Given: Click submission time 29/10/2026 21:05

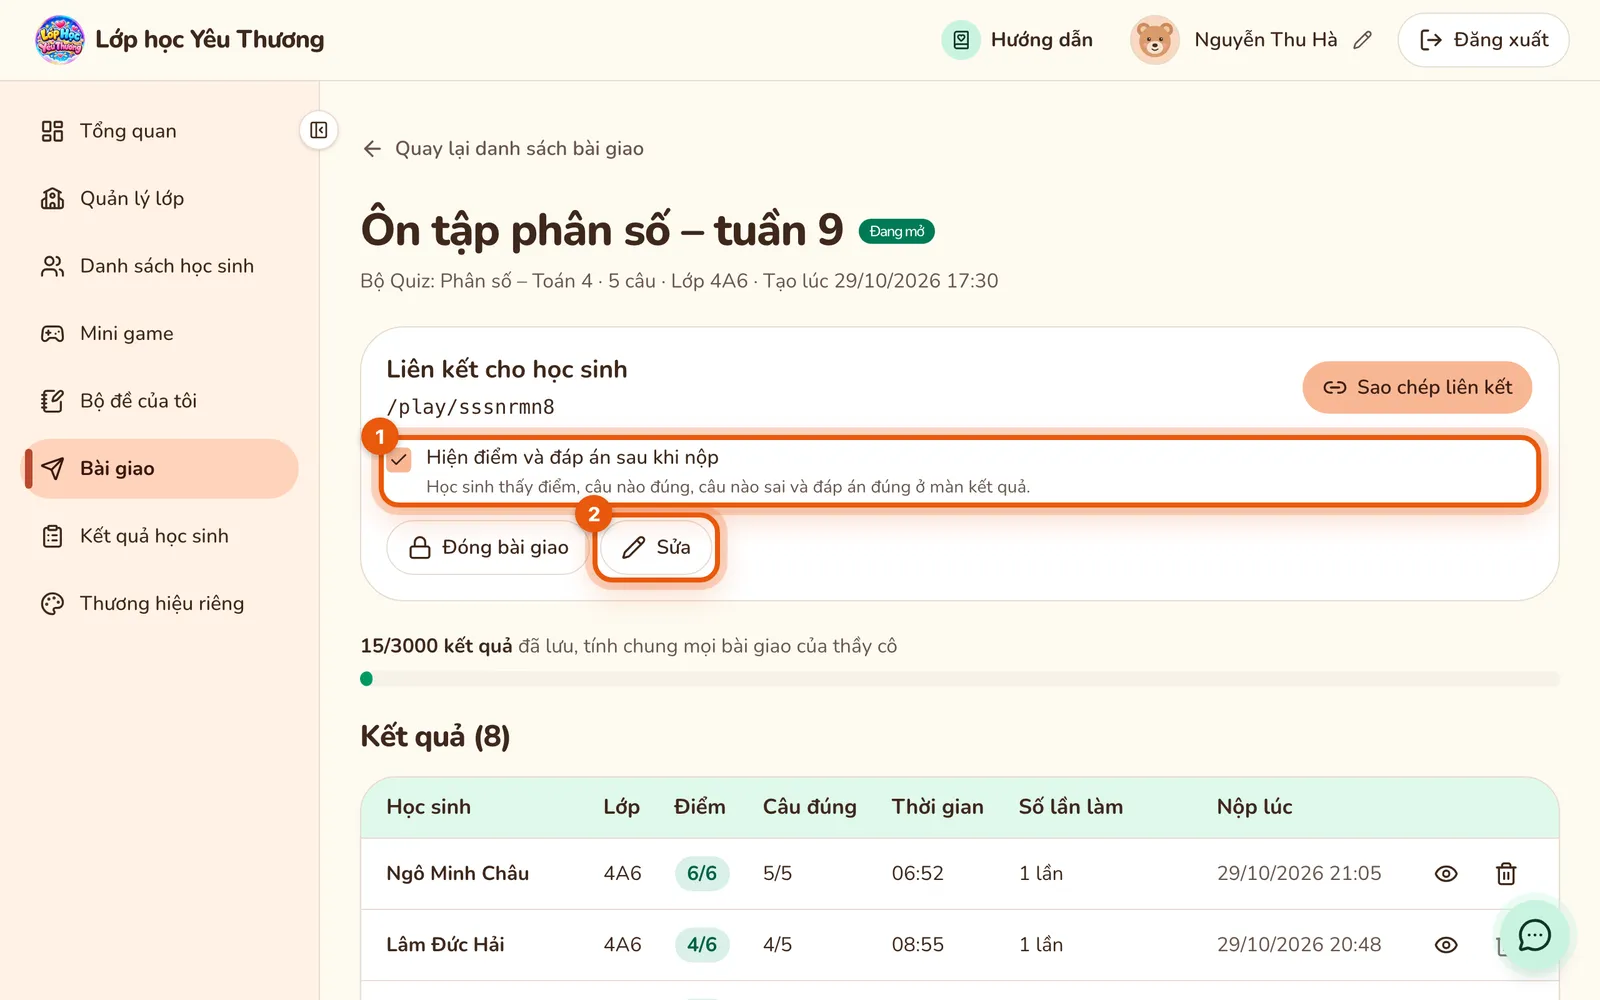Looking at the screenshot, I should [1299, 873].
